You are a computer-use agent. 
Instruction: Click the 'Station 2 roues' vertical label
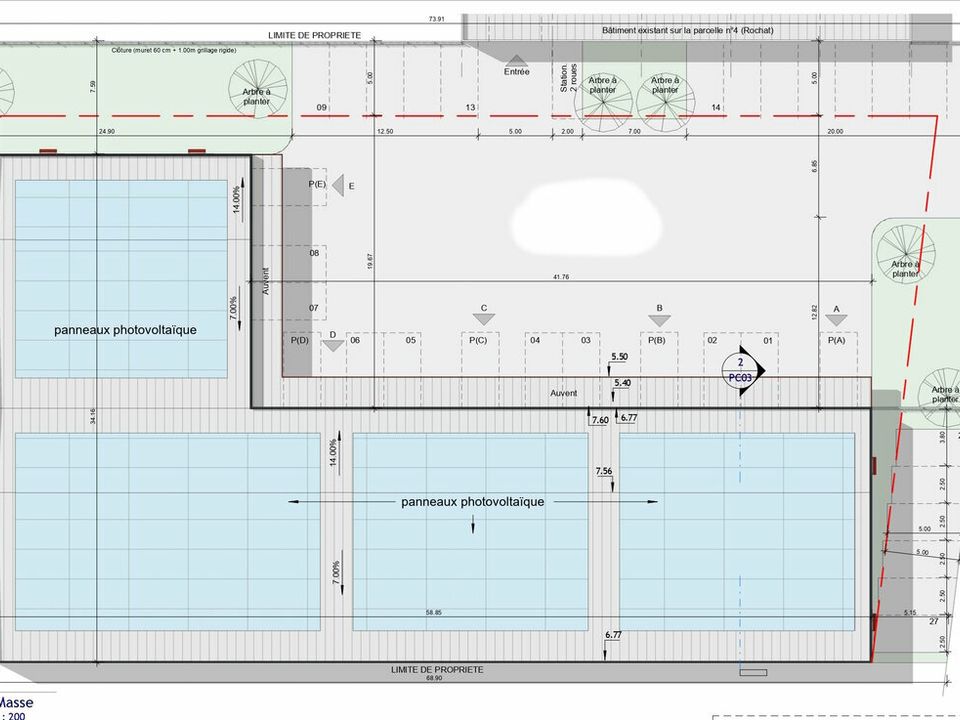[x=569, y=78]
